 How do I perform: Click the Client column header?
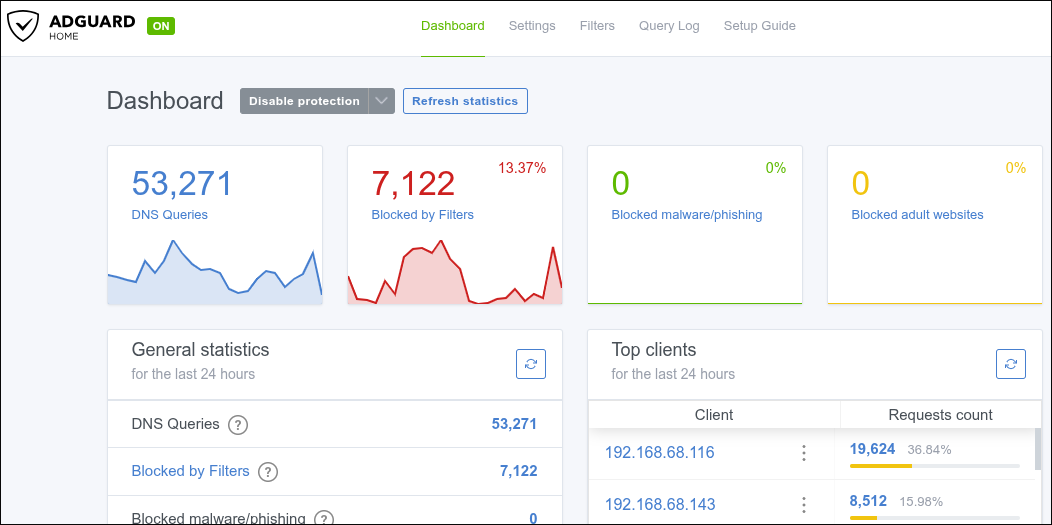(x=714, y=415)
